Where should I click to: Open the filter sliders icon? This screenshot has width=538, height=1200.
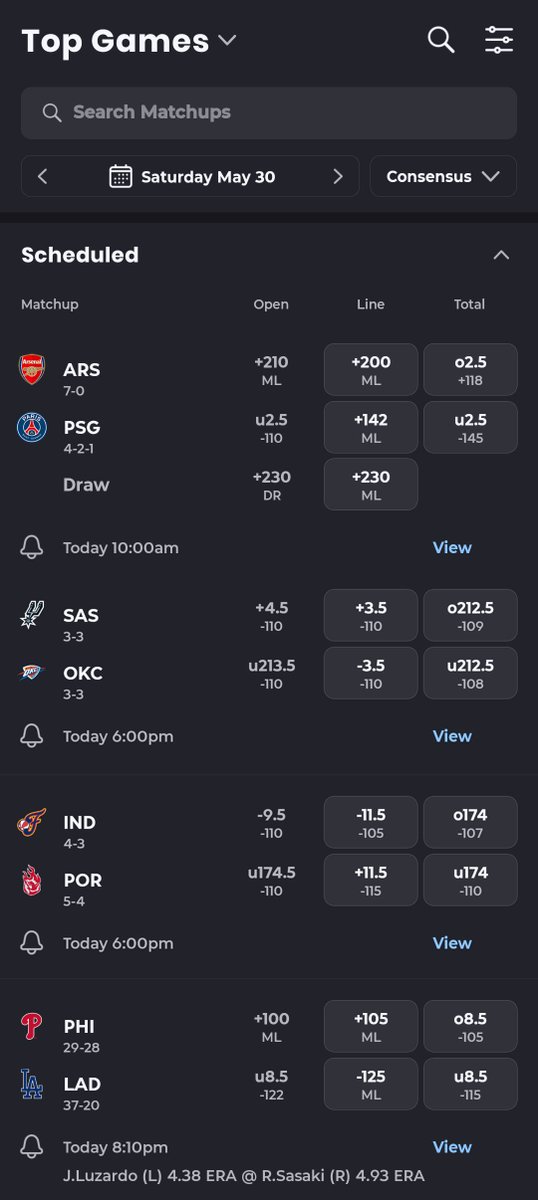click(499, 40)
